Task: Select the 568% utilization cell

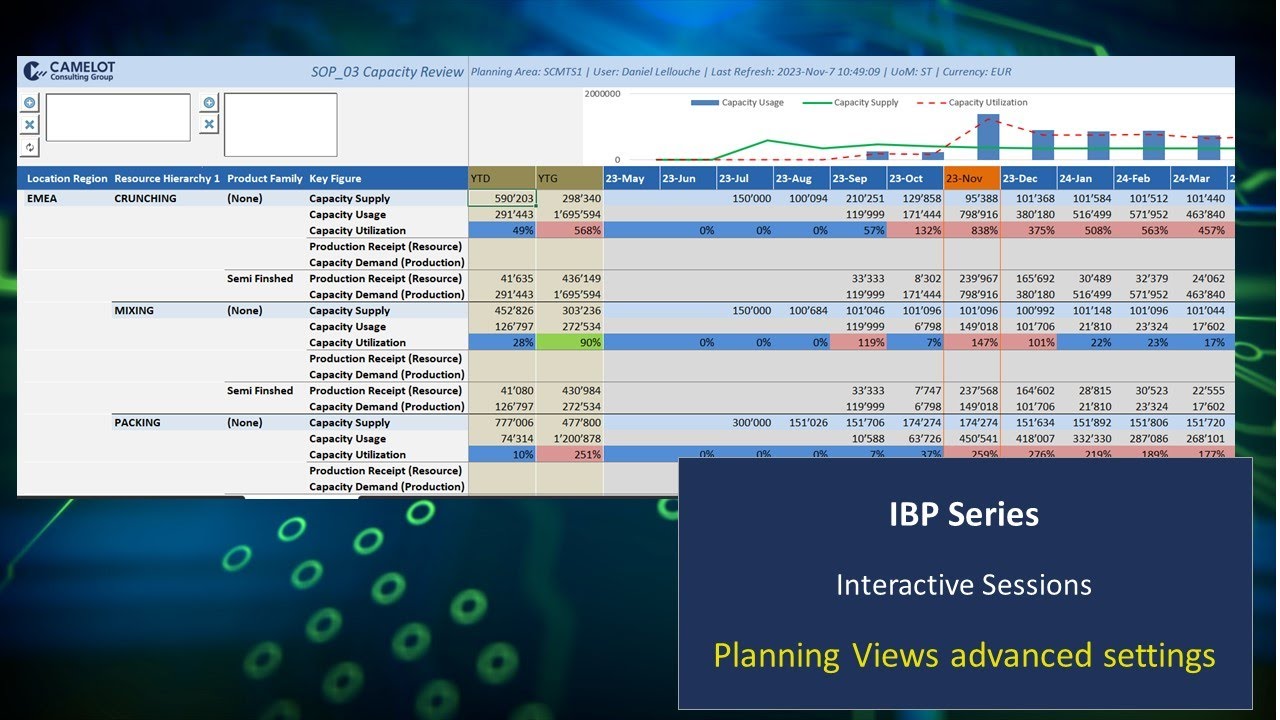Action: tap(569, 231)
